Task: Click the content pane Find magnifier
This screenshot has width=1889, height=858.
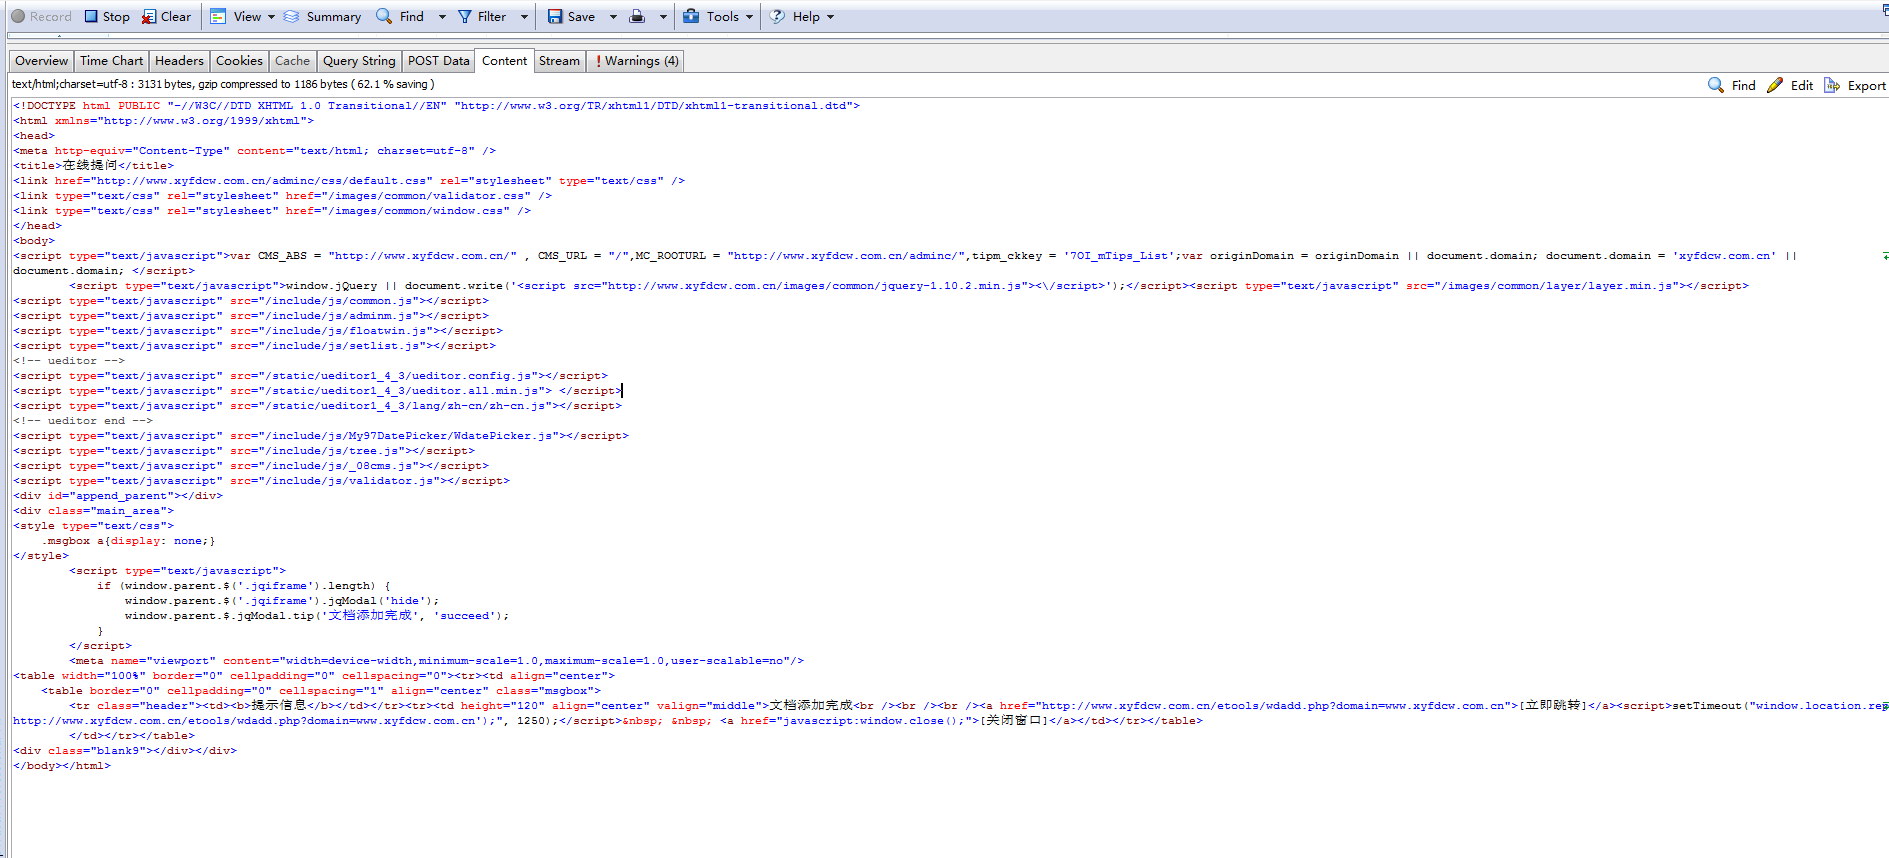Action: click(x=1716, y=86)
